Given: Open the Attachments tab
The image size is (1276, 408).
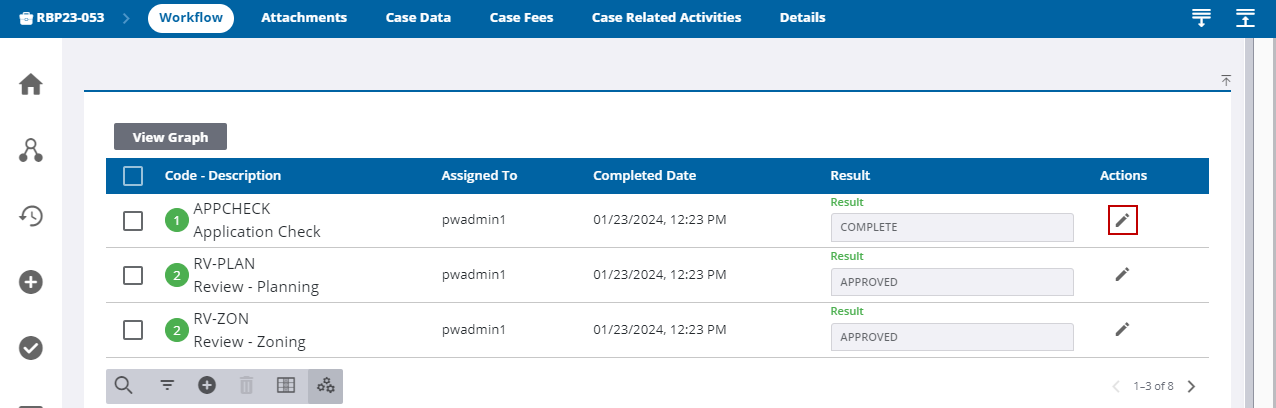Looking at the screenshot, I should pyautogui.click(x=304, y=18).
